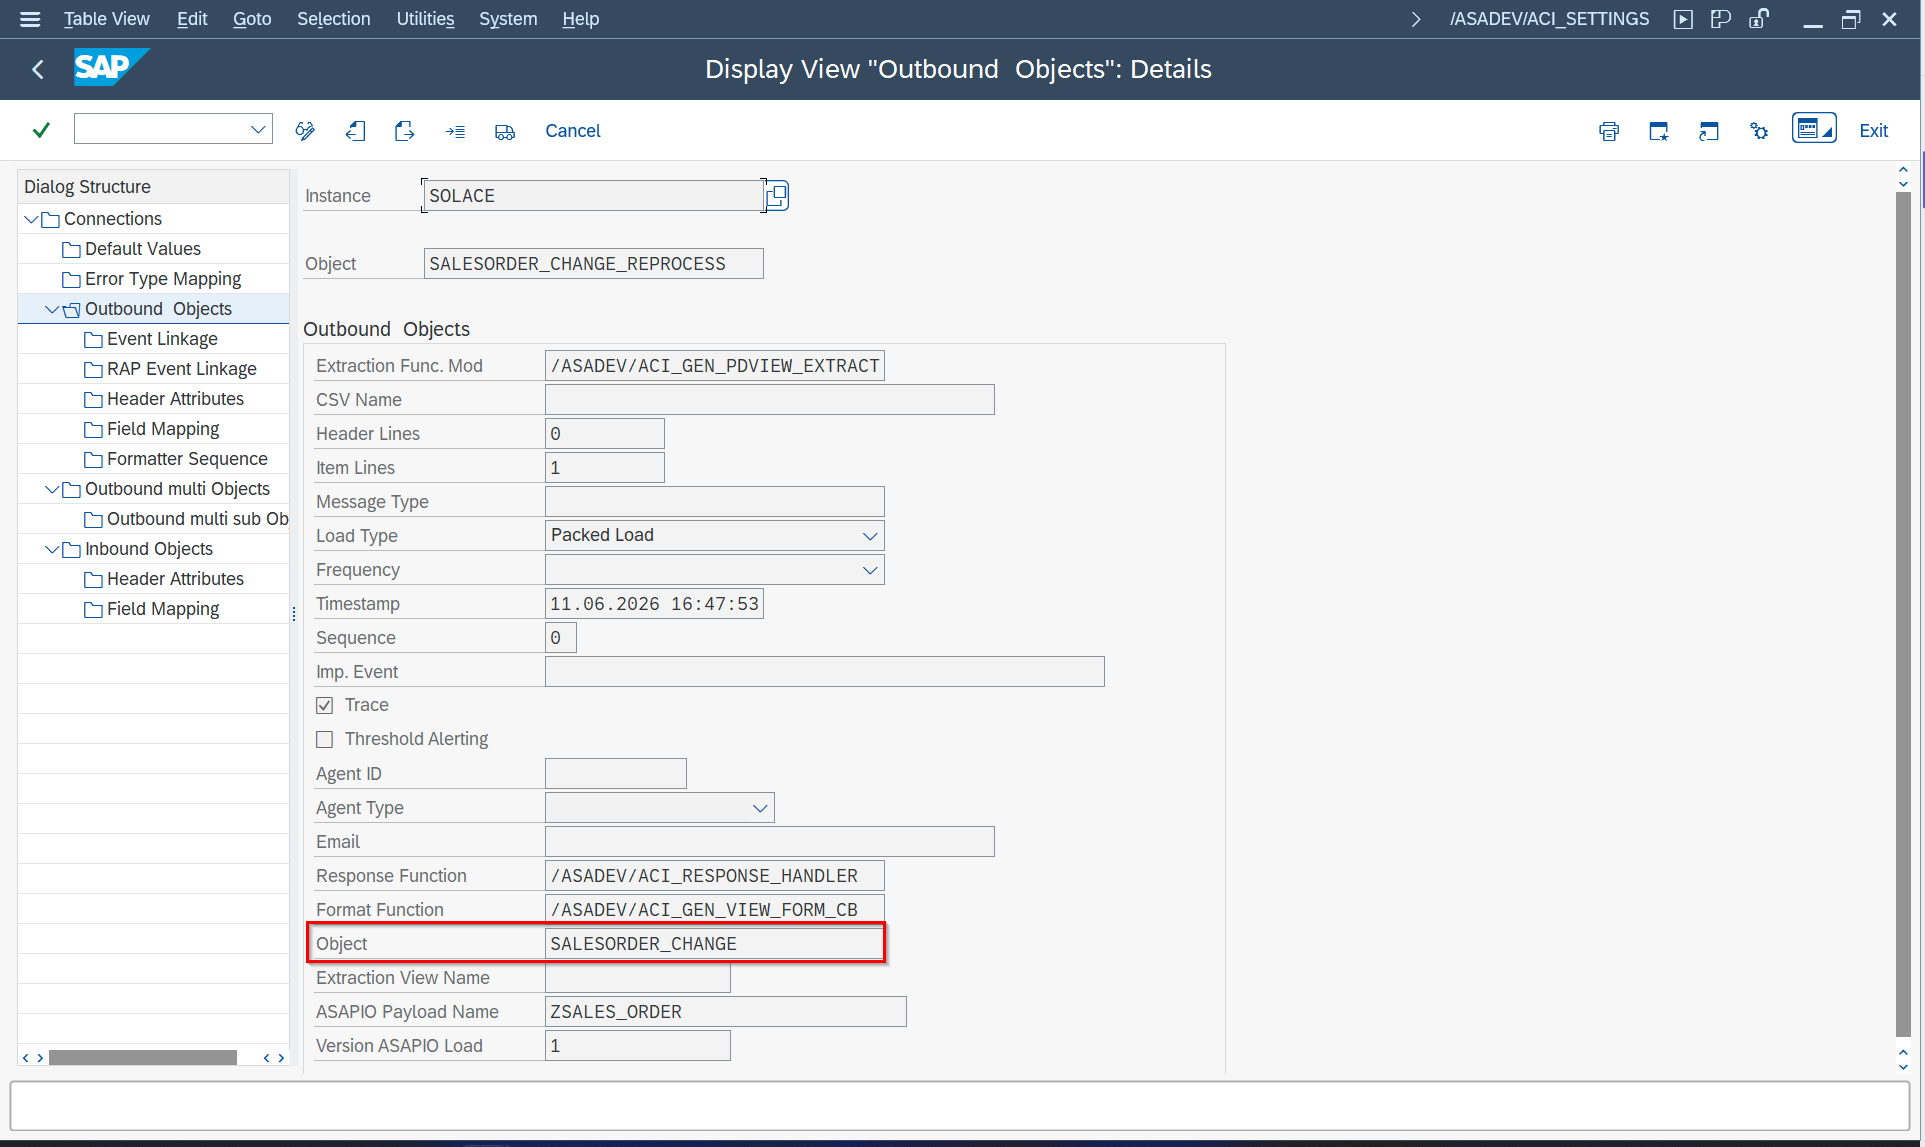Click the dialog structure horizontal scrollbar
This screenshot has height=1147, width=1925.
tap(142, 1057)
